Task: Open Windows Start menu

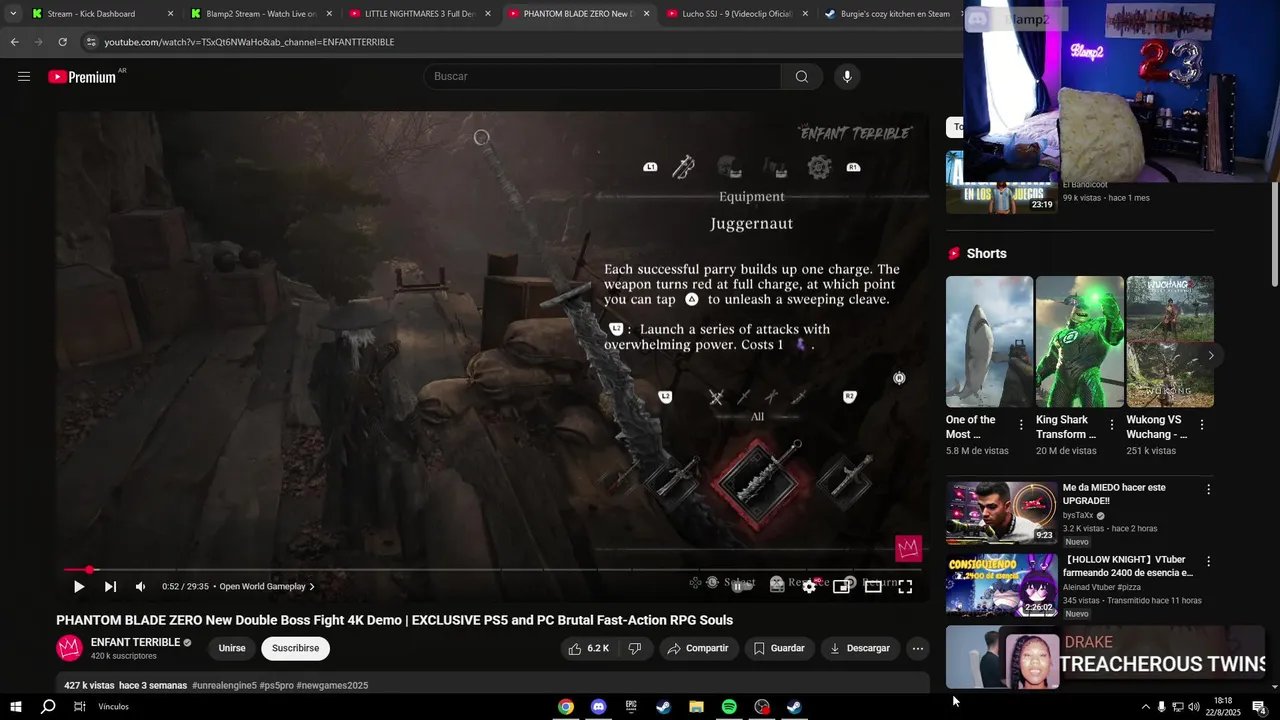Action: 15,706
